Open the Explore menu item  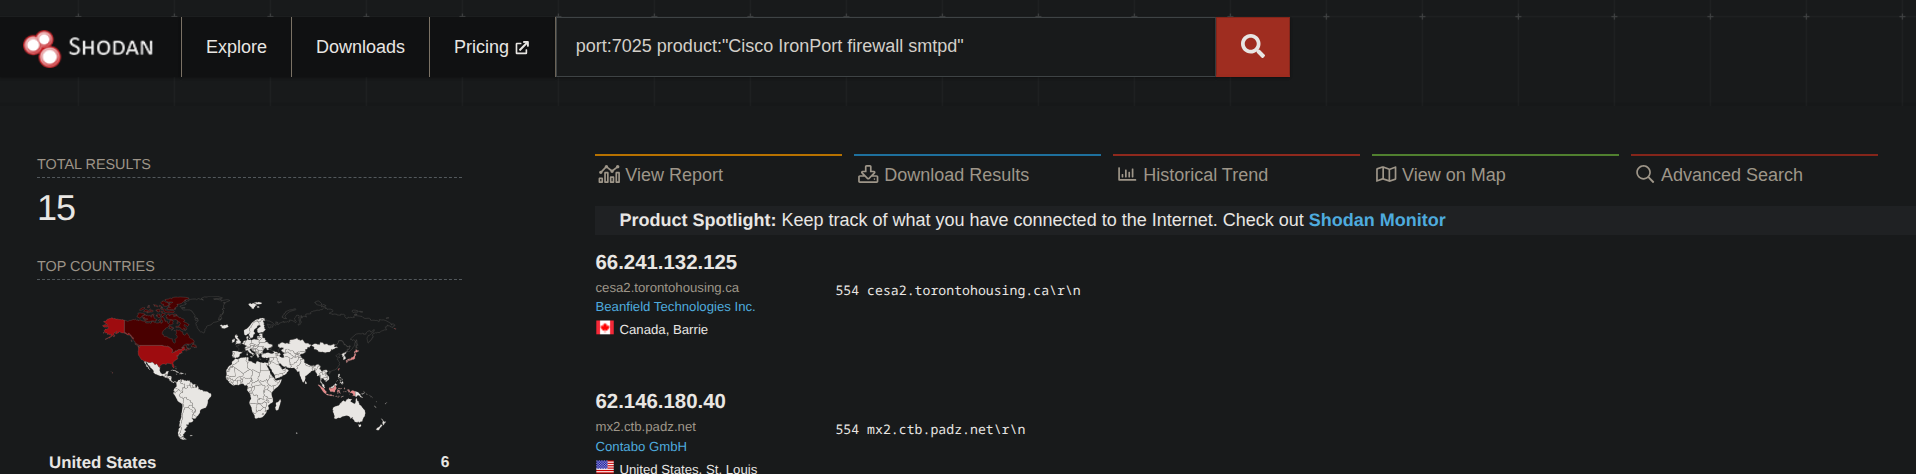click(x=236, y=47)
